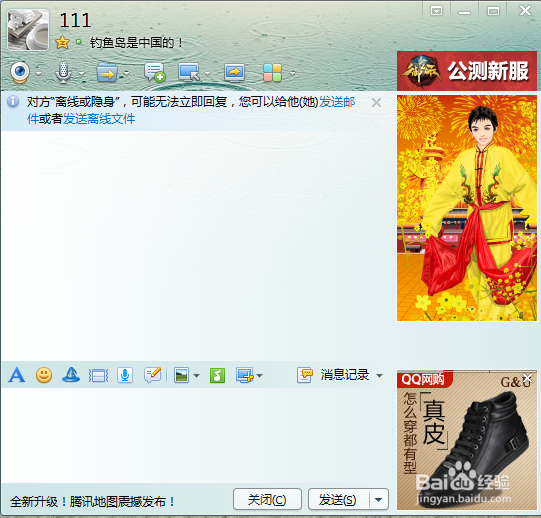Share music with green note icon
The width and height of the screenshot is (541, 518).
tap(217, 375)
